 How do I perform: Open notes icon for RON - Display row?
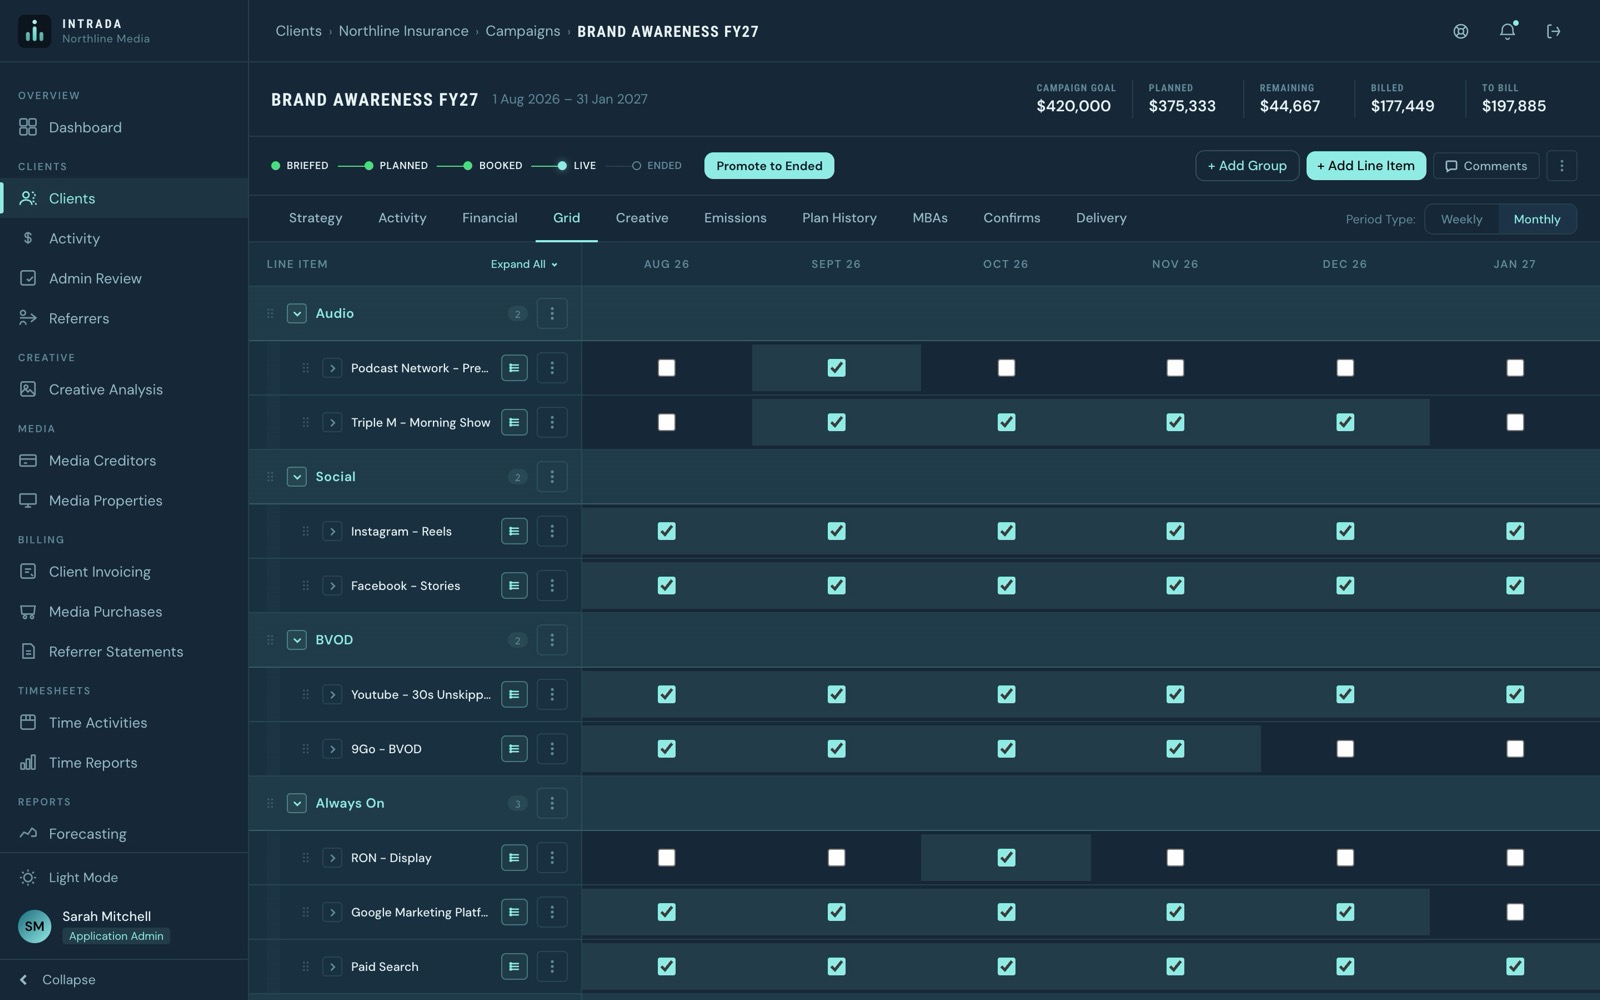tap(514, 857)
